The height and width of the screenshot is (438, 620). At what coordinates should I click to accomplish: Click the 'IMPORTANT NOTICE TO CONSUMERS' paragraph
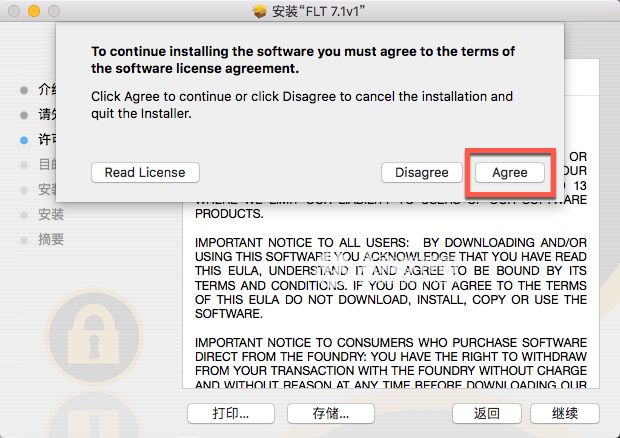coord(391,363)
